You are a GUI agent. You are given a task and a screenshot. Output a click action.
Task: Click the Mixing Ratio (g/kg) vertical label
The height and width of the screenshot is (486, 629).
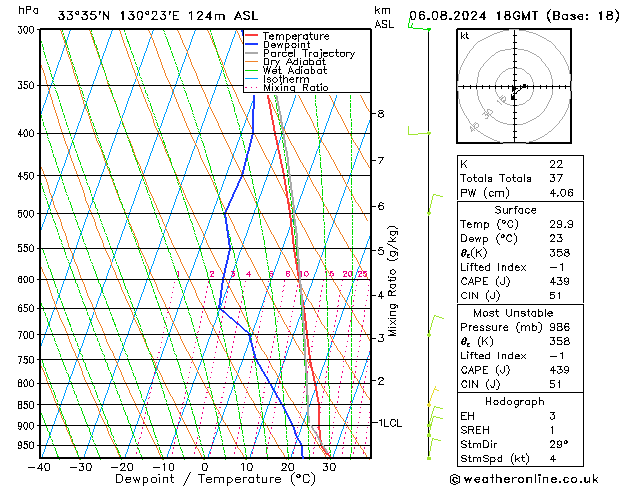[x=392, y=281]
